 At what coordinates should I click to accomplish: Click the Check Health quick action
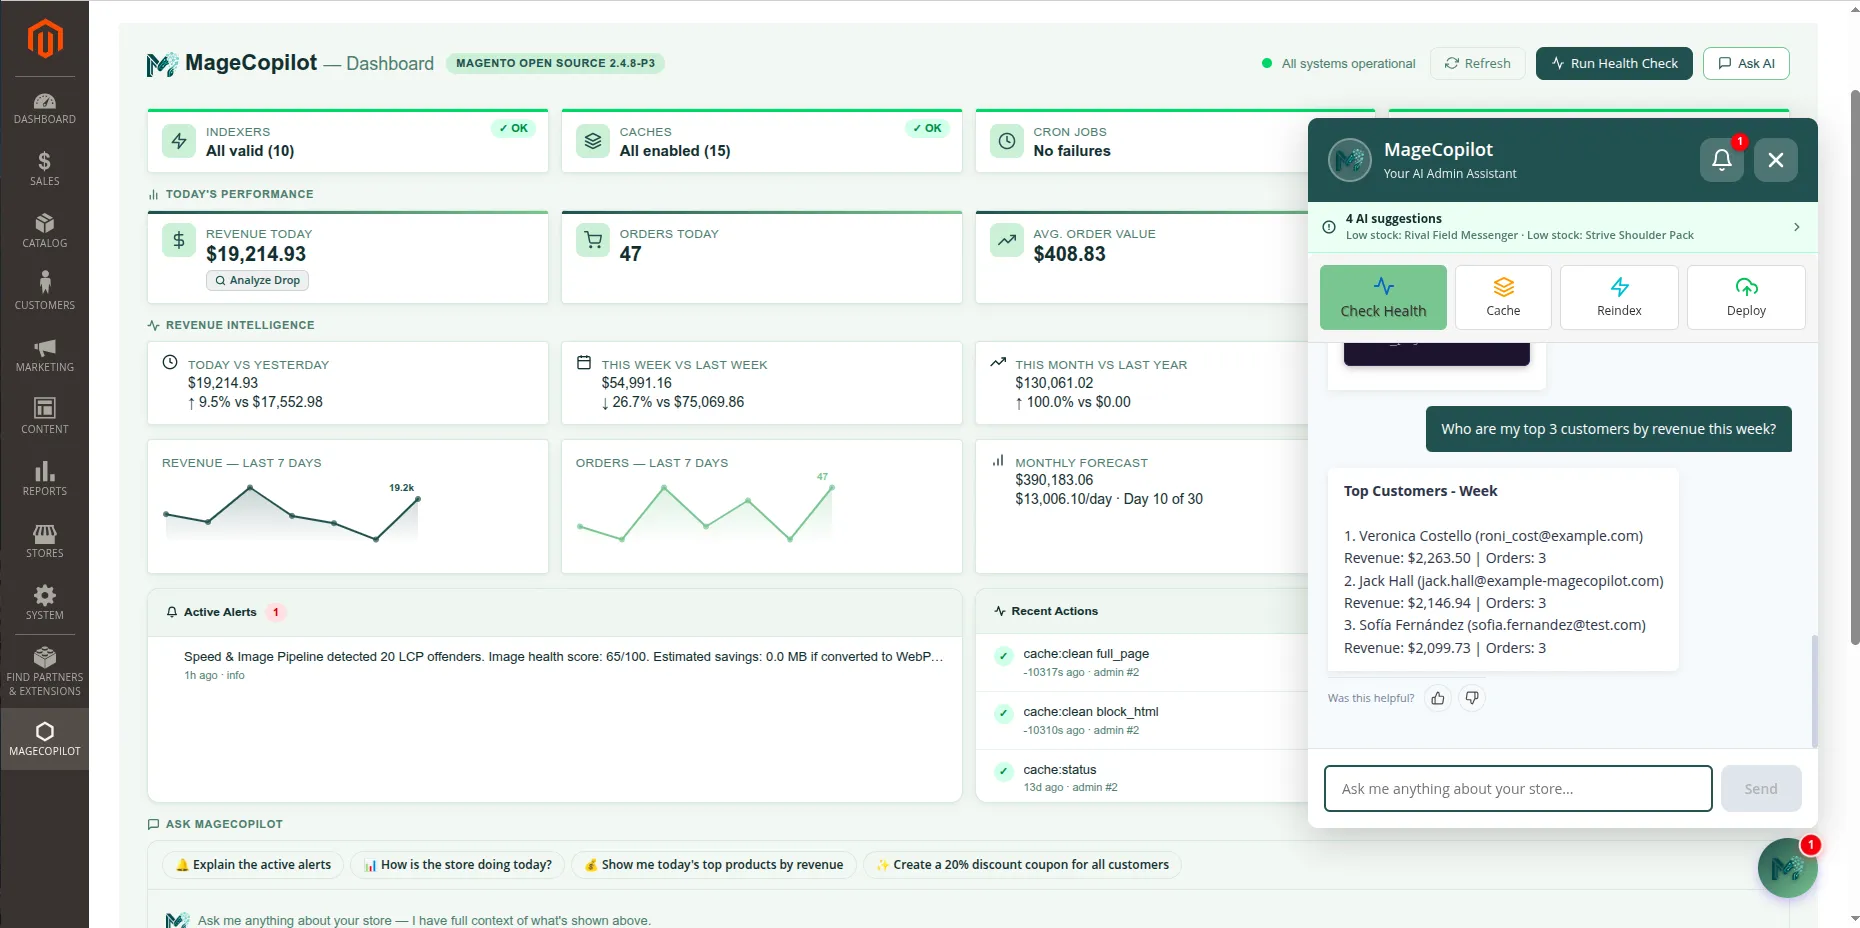coord(1383,297)
